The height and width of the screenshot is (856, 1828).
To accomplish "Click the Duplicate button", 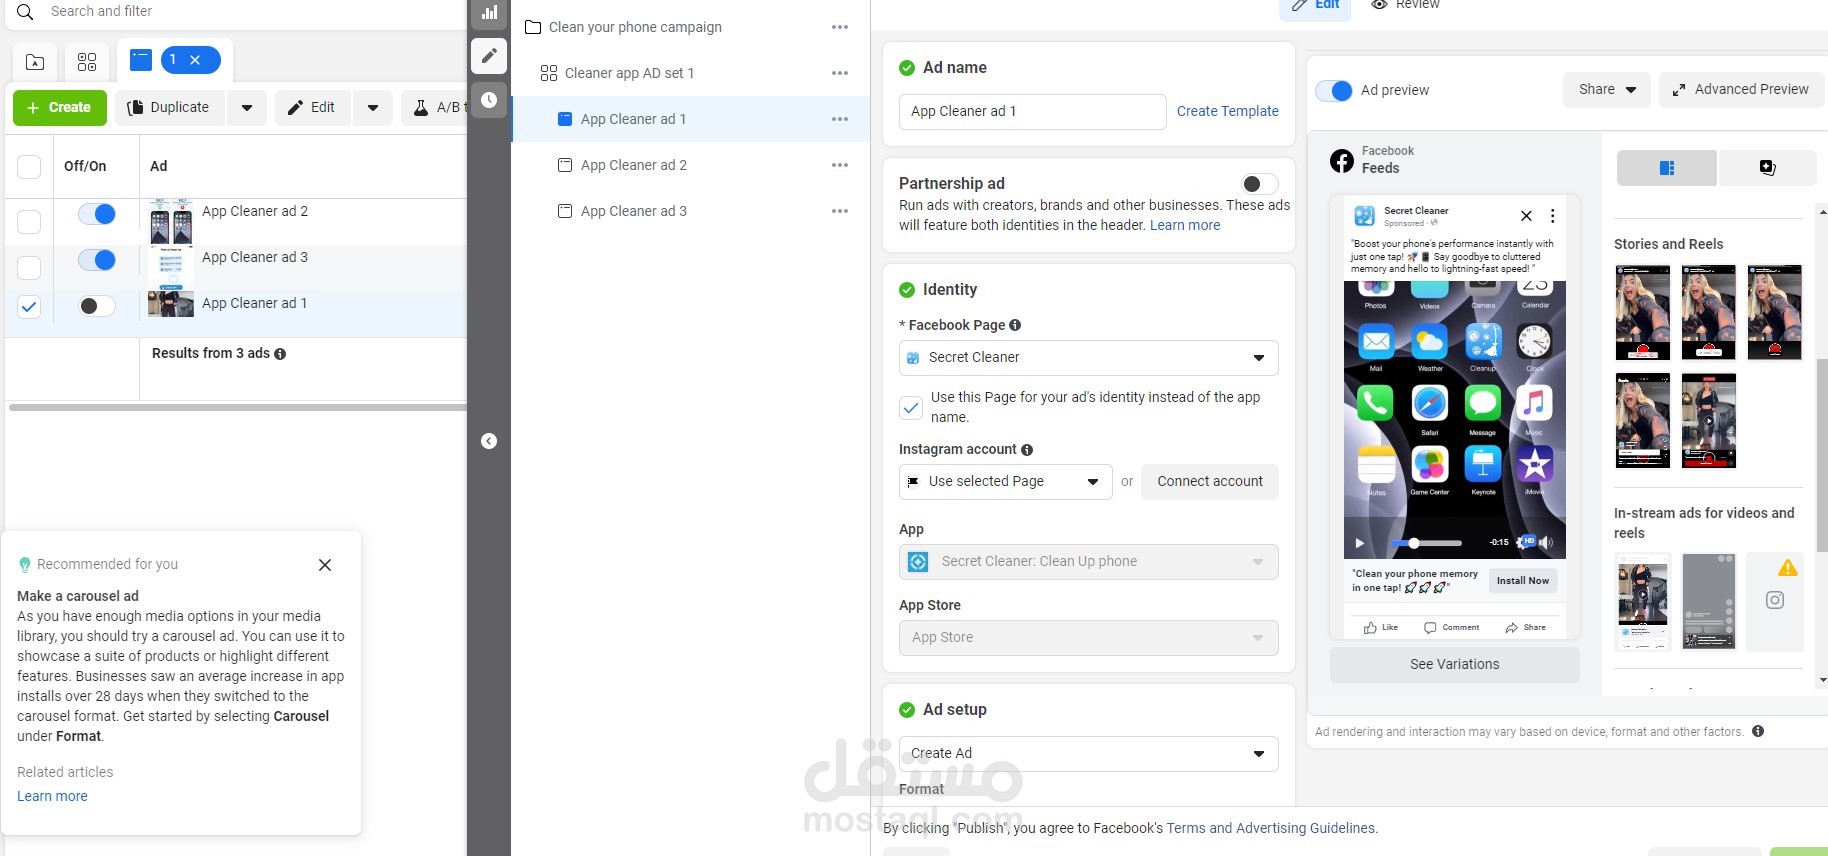I will coord(170,108).
